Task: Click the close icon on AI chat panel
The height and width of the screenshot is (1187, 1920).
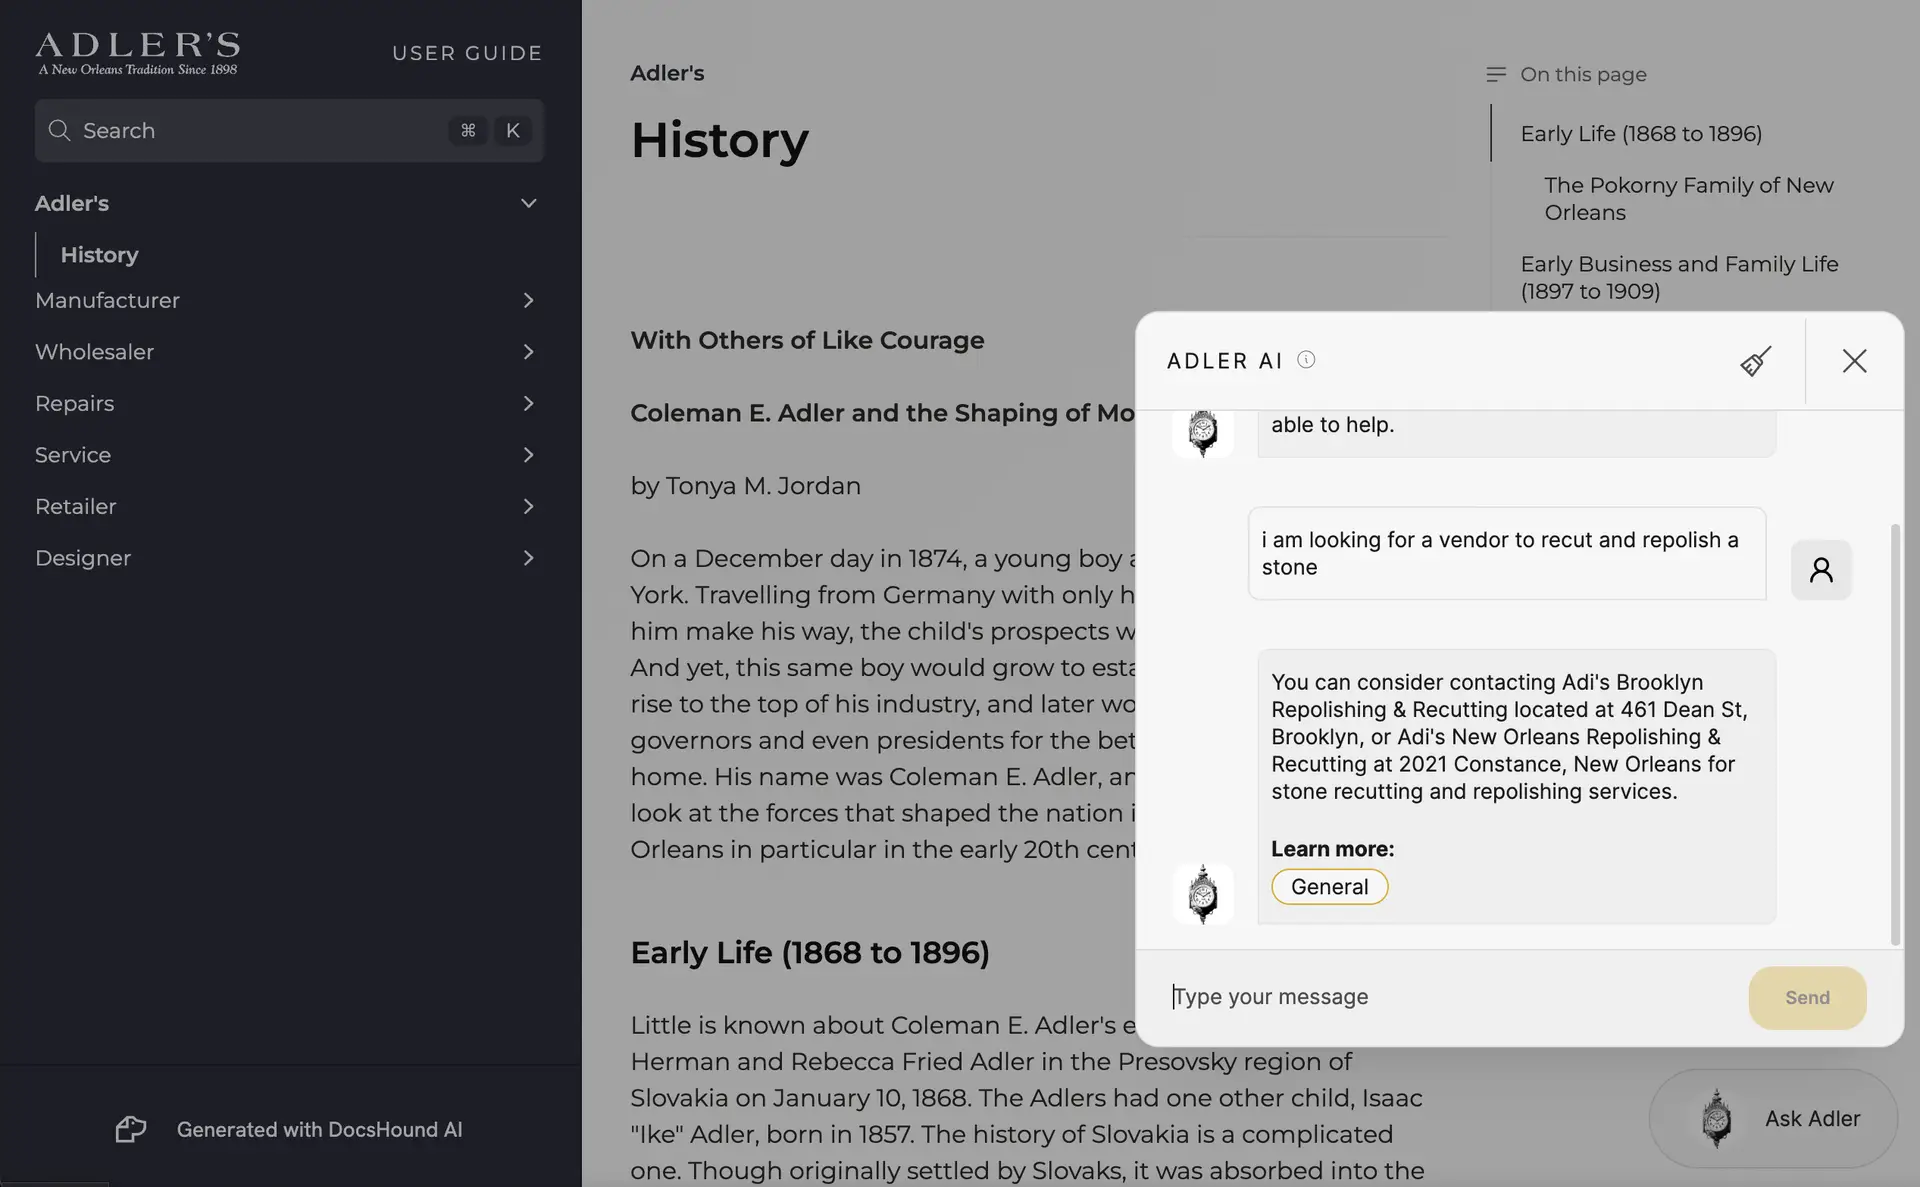Action: (x=1856, y=360)
